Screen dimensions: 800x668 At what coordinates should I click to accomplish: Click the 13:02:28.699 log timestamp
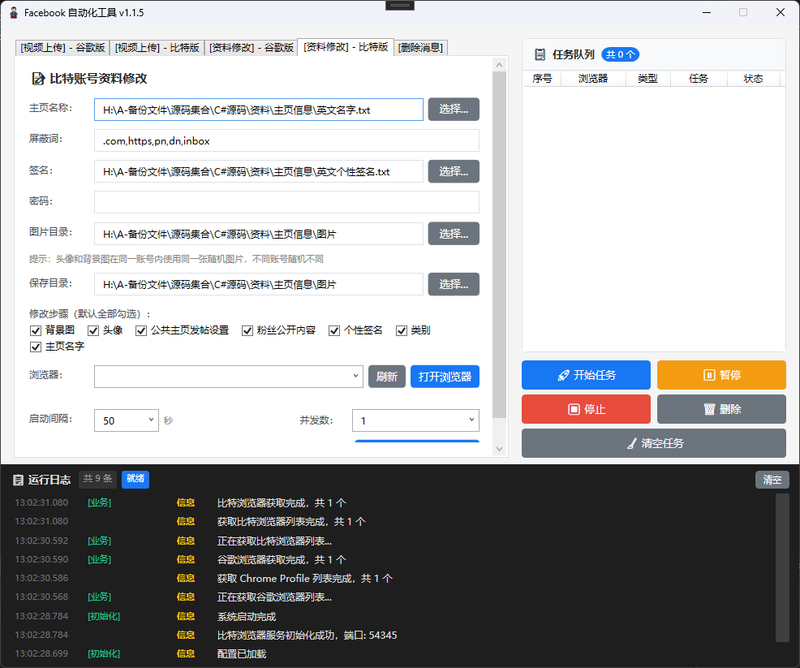point(41,654)
